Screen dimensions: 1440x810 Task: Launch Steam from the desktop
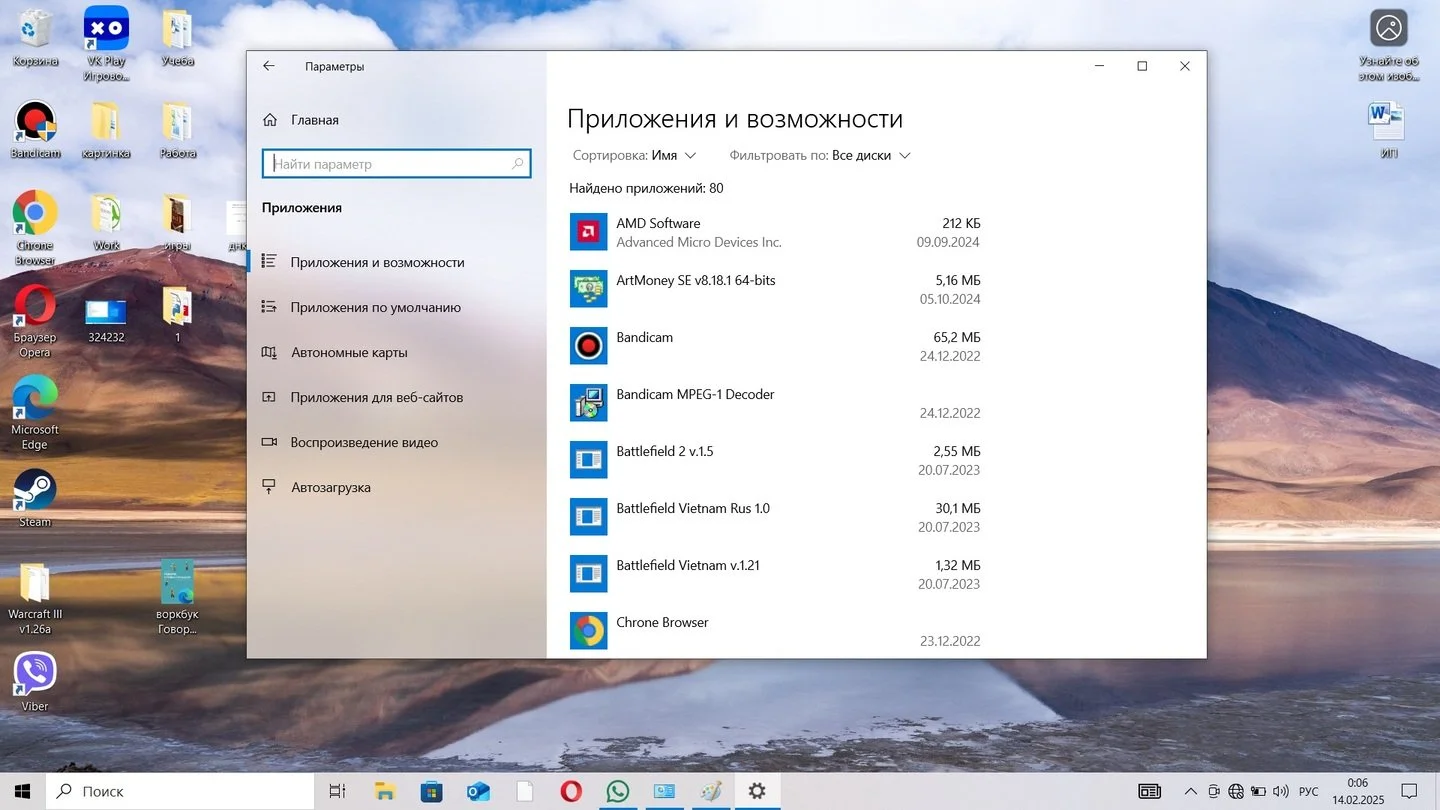(35, 498)
